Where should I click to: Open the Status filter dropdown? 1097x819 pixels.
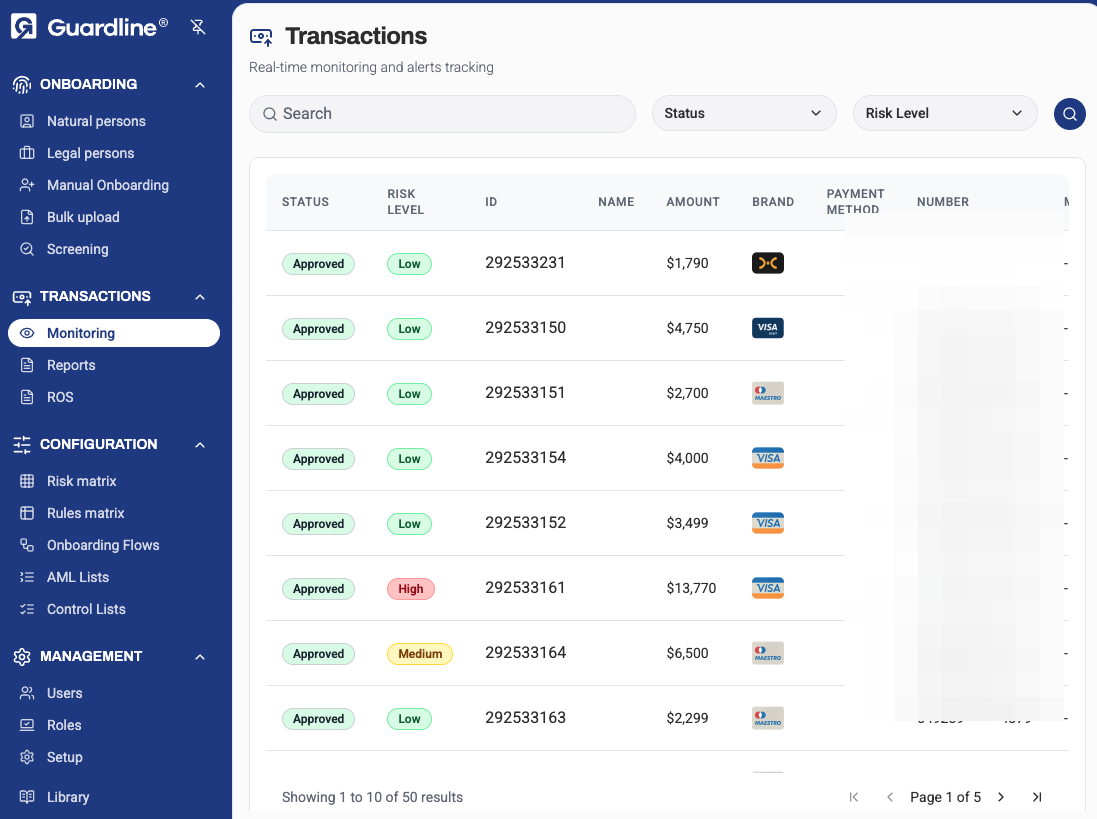point(744,113)
